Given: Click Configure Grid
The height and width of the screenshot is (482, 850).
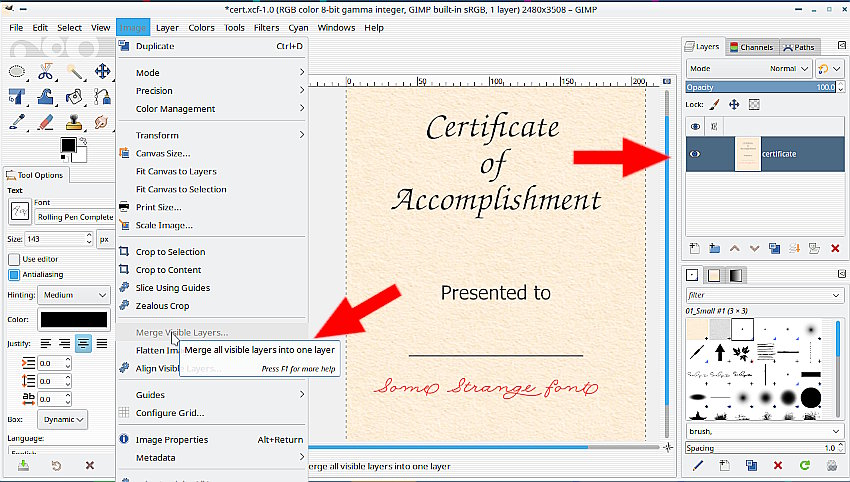Looking at the screenshot, I should (x=212, y=413).
